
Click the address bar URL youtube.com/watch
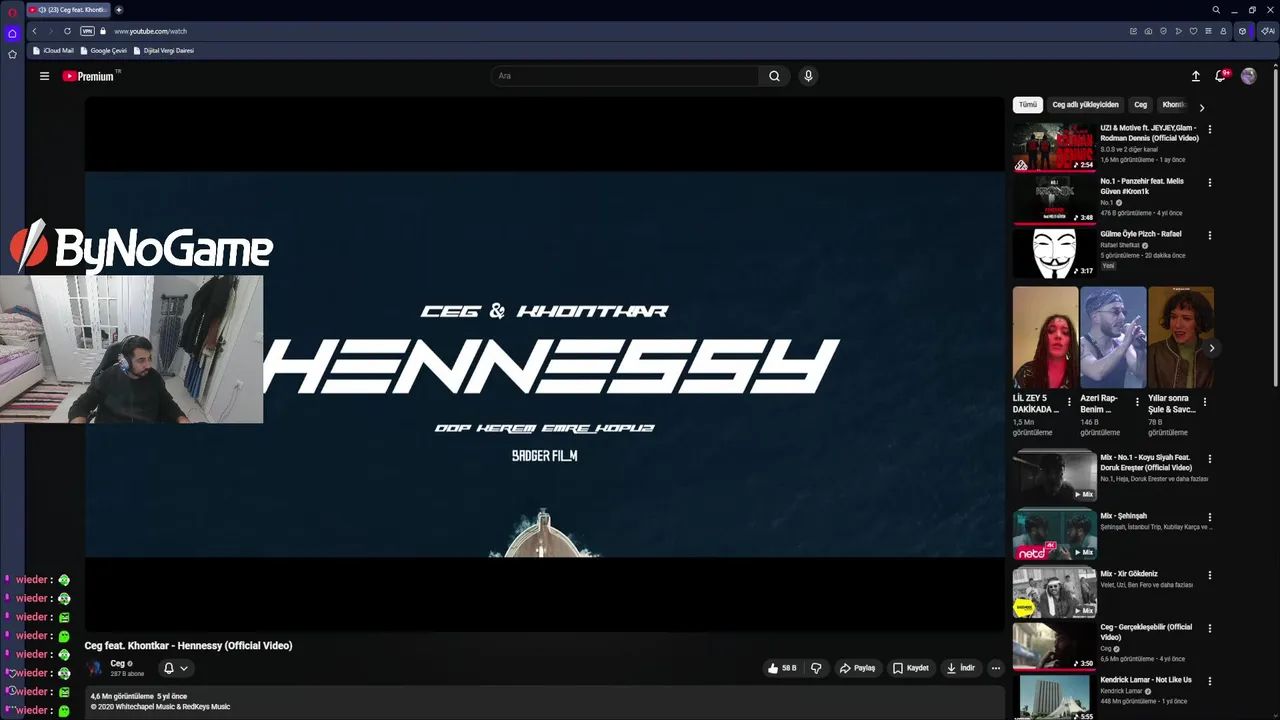150,31
